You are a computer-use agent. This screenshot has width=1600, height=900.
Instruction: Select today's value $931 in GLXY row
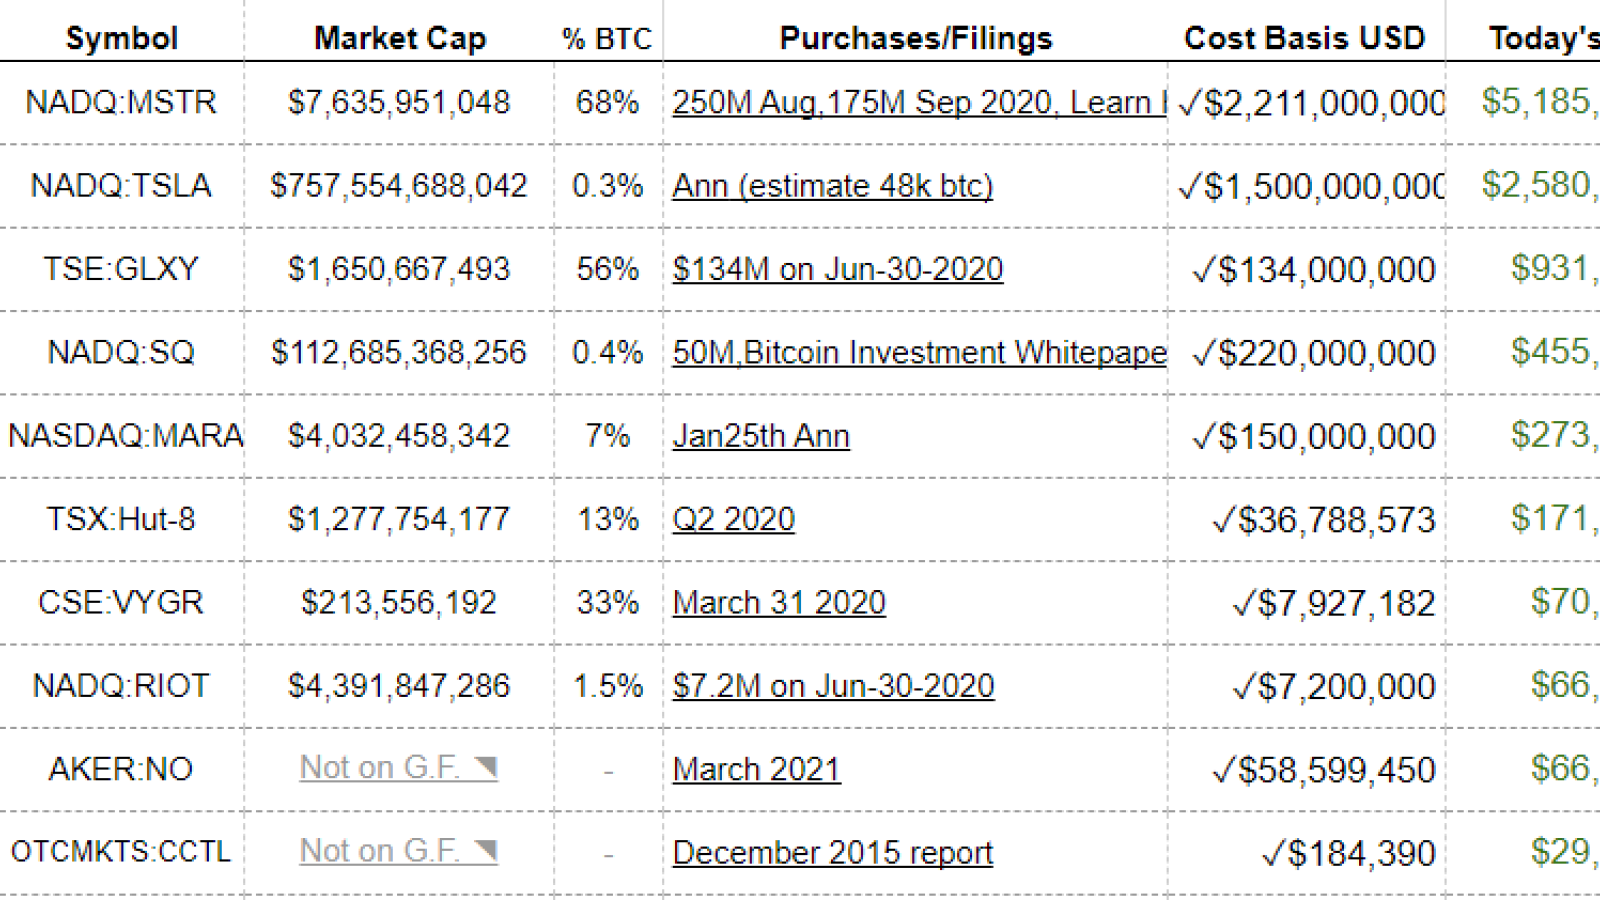pos(1555,267)
